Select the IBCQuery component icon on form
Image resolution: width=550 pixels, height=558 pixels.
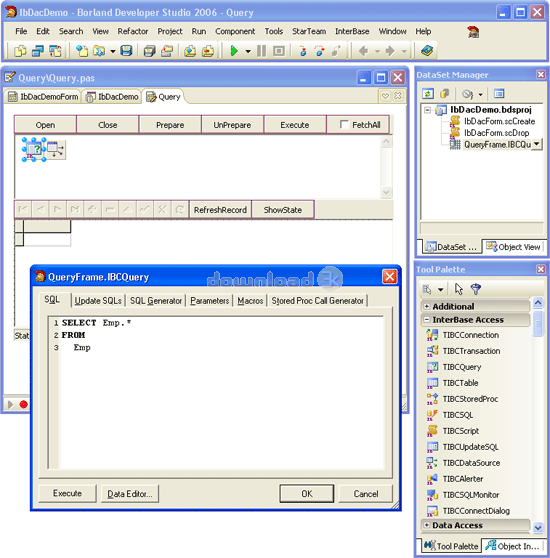click(34, 149)
